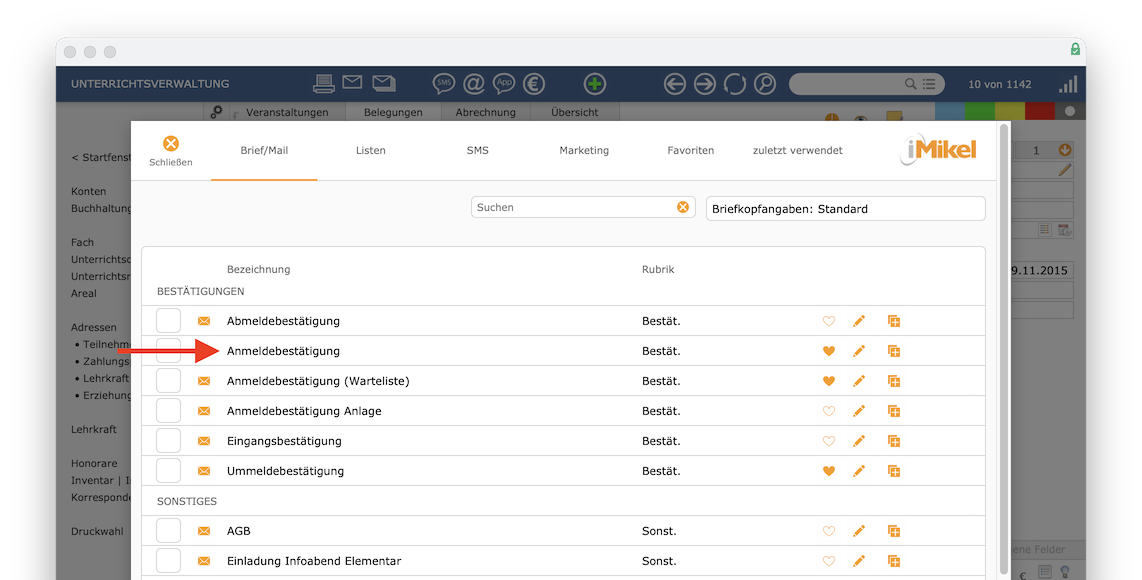
Task: Tick the Eingangsbestätigung checkbox
Action: point(168,440)
